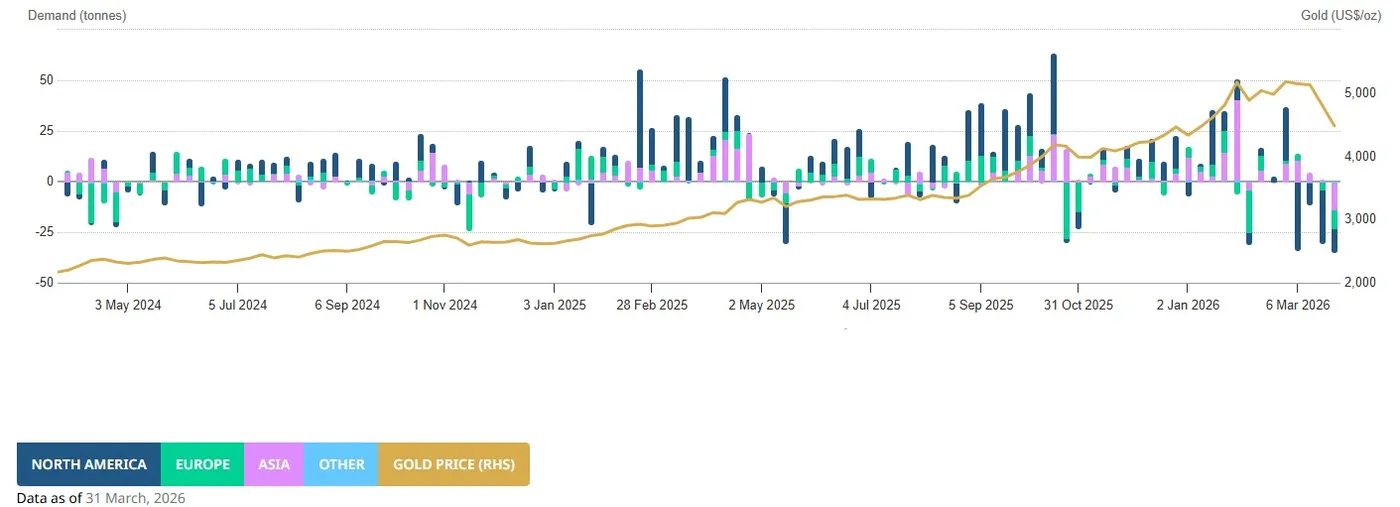Screen dimensions: 1400x507
Task: Toggle the Asia legend item
Action: (273, 464)
